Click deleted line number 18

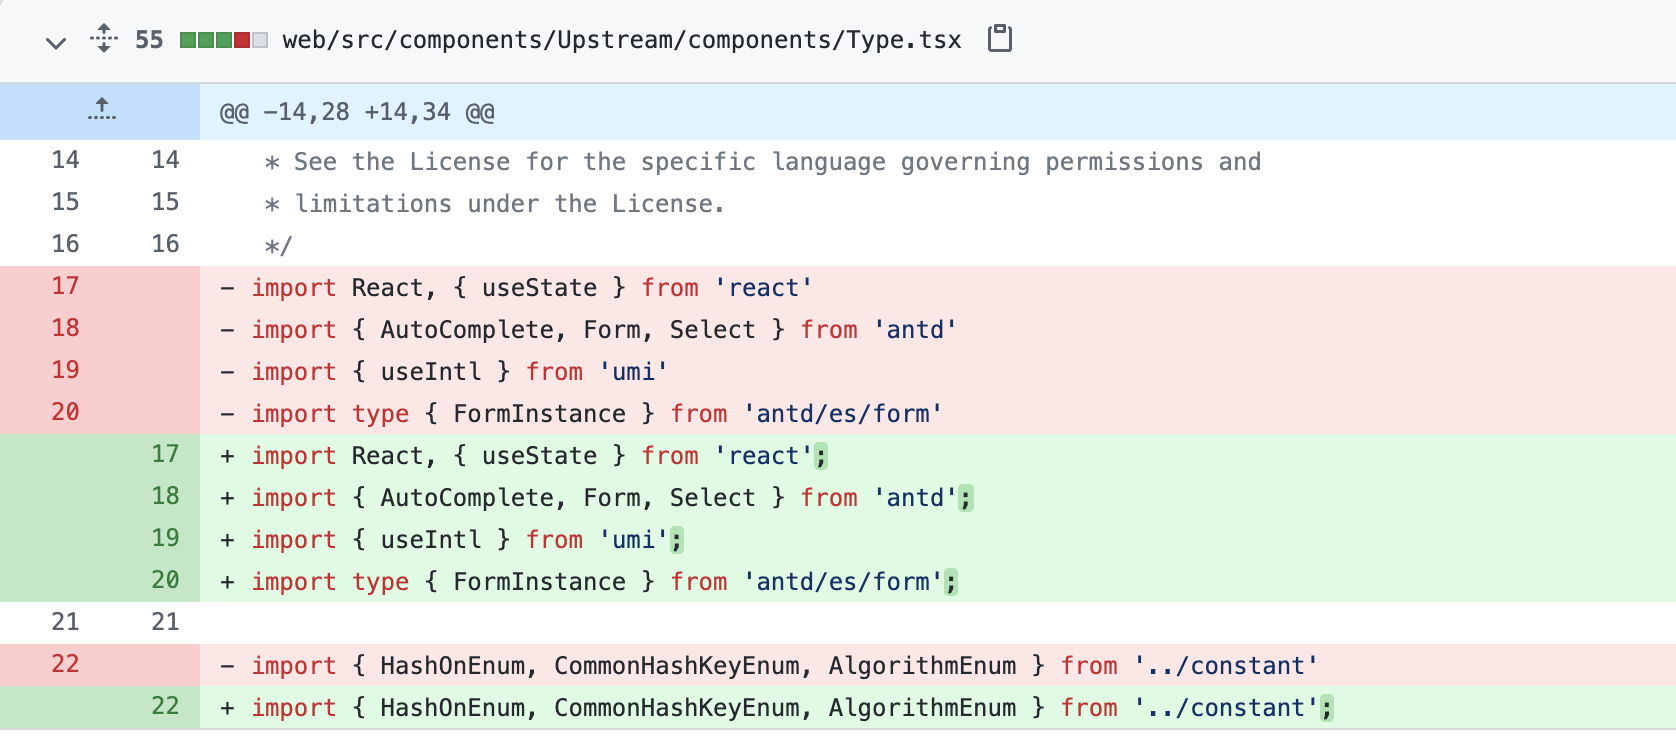coord(65,328)
